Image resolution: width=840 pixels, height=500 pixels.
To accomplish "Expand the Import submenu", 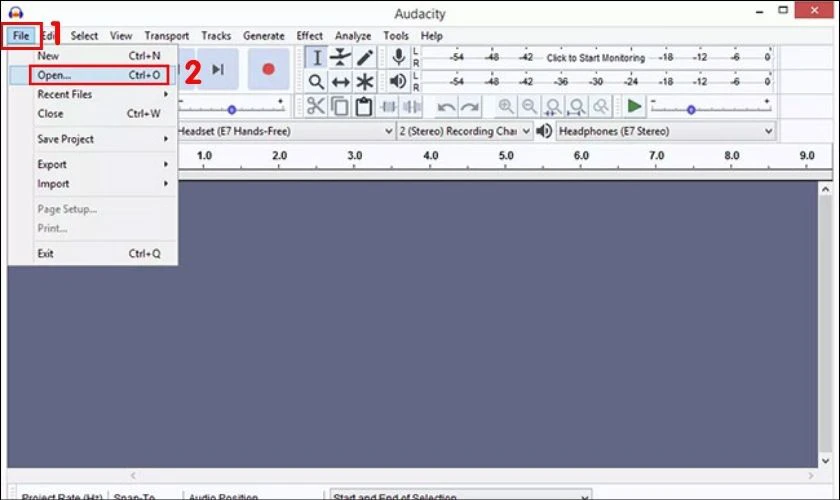I will pos(102,183).
